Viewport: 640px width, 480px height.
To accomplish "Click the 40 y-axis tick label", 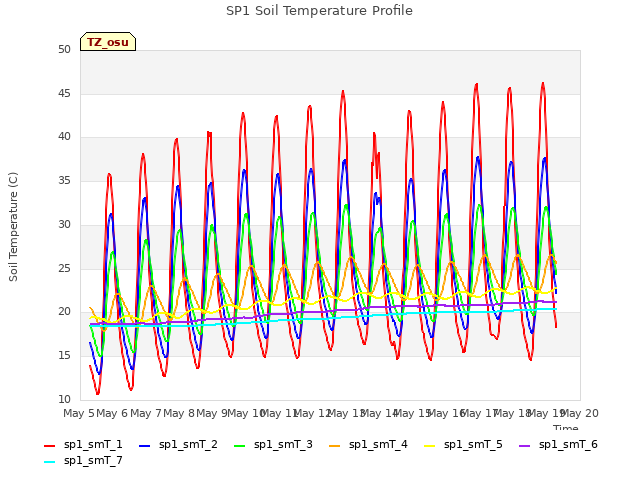I will pyautogui.click(x=64, y=137).
